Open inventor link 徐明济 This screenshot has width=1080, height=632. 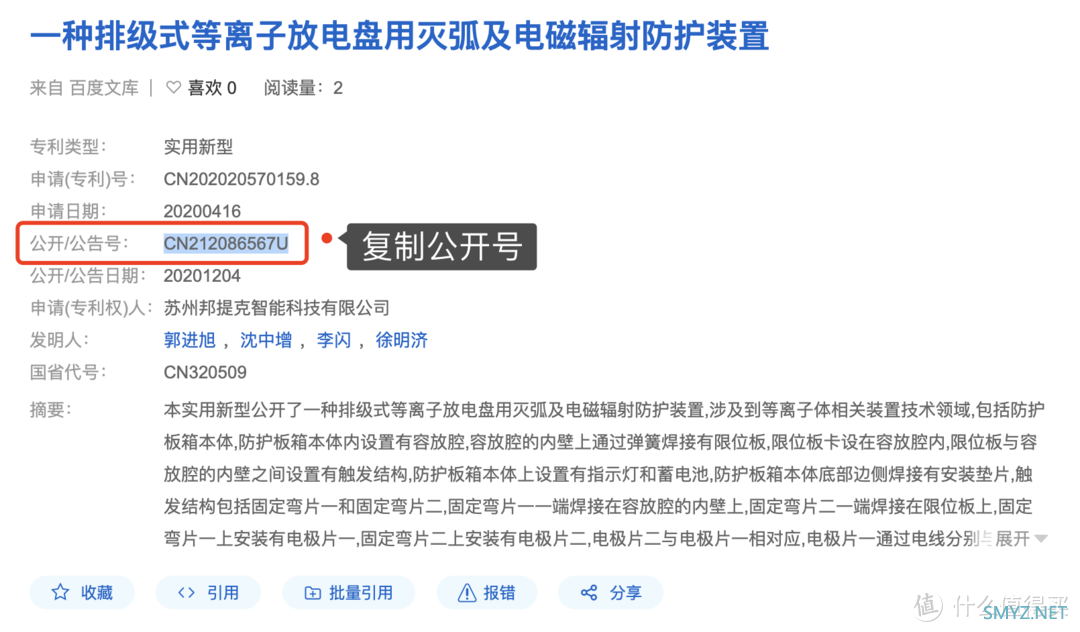coord(401,340)
